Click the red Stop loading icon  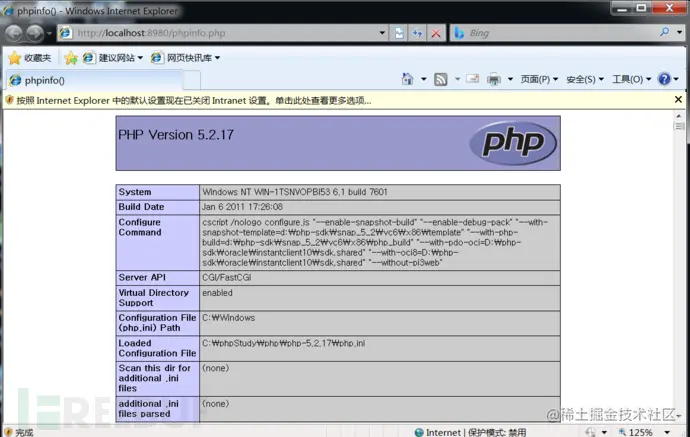pos(436,33)
